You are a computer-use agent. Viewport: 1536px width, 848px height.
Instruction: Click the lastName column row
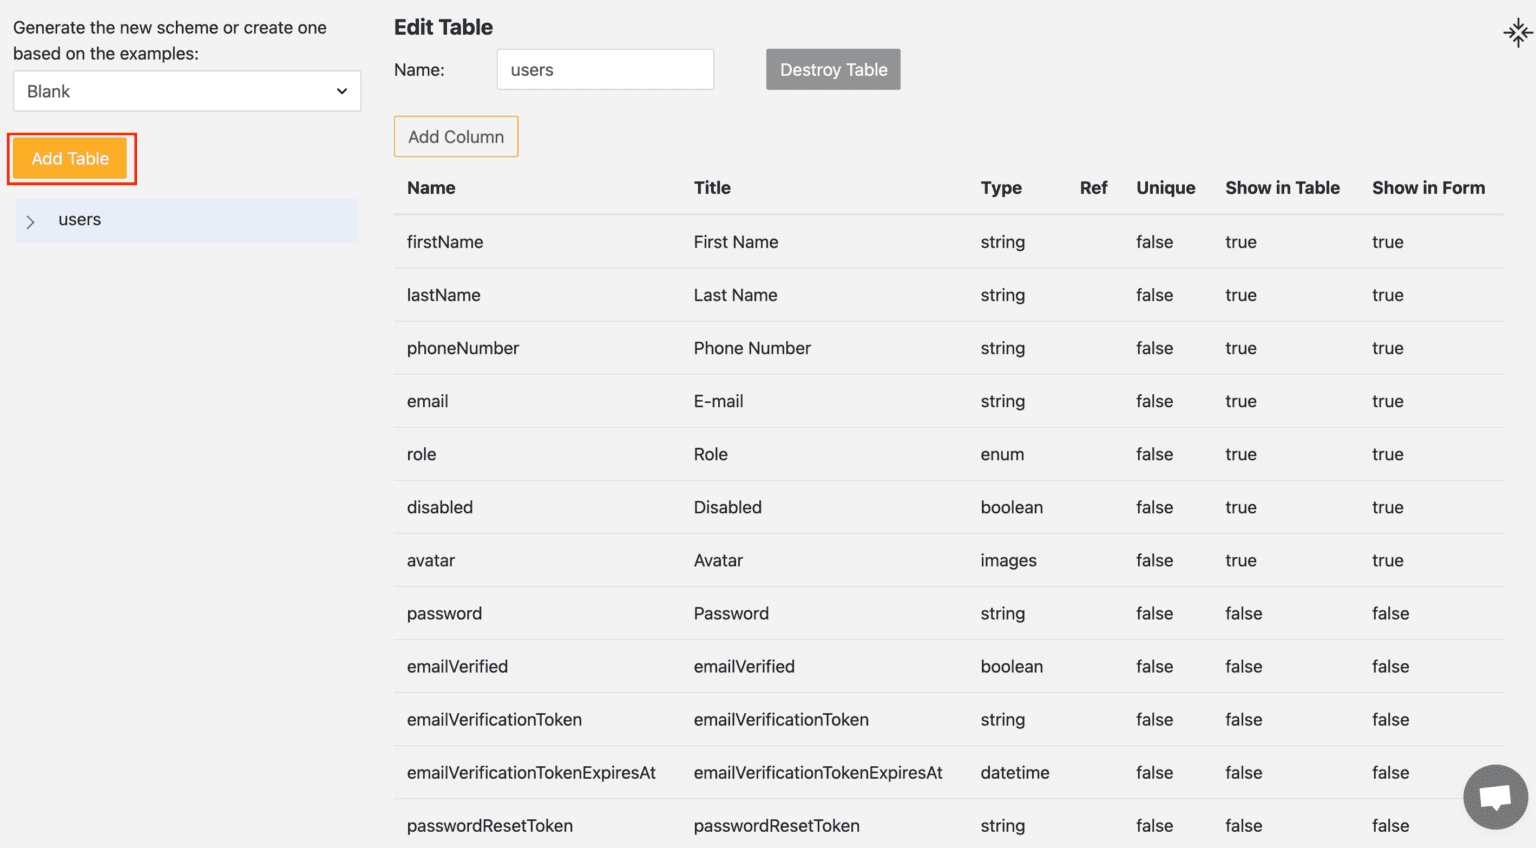[444, 295]
